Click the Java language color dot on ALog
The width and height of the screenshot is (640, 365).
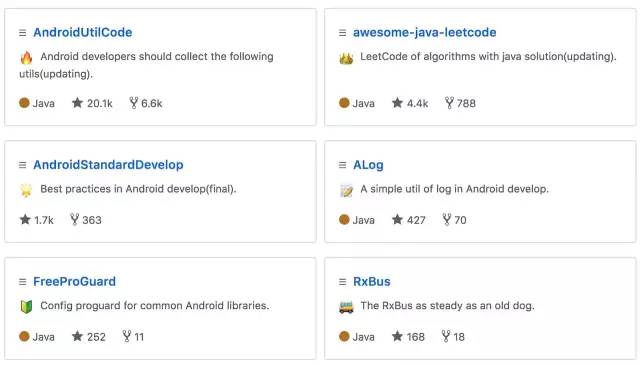click(344, 220)
